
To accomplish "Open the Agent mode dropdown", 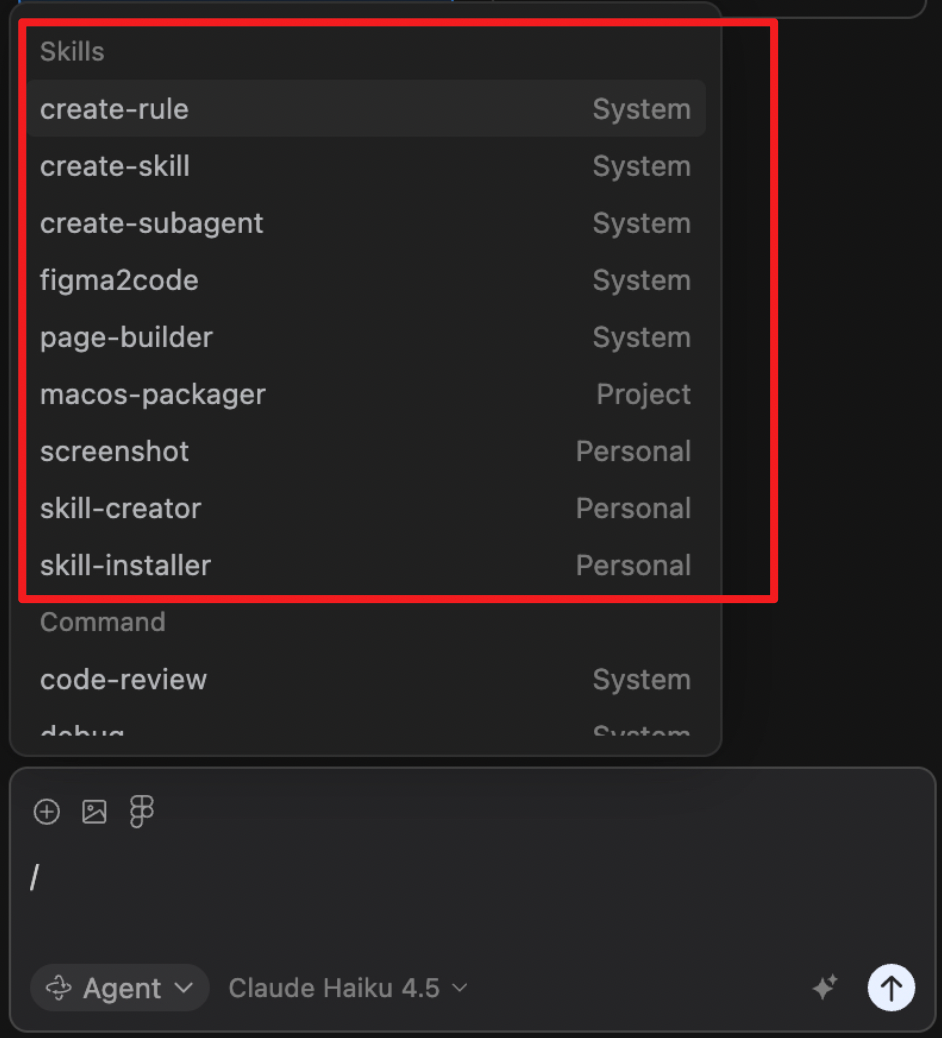I will point(120,988).
